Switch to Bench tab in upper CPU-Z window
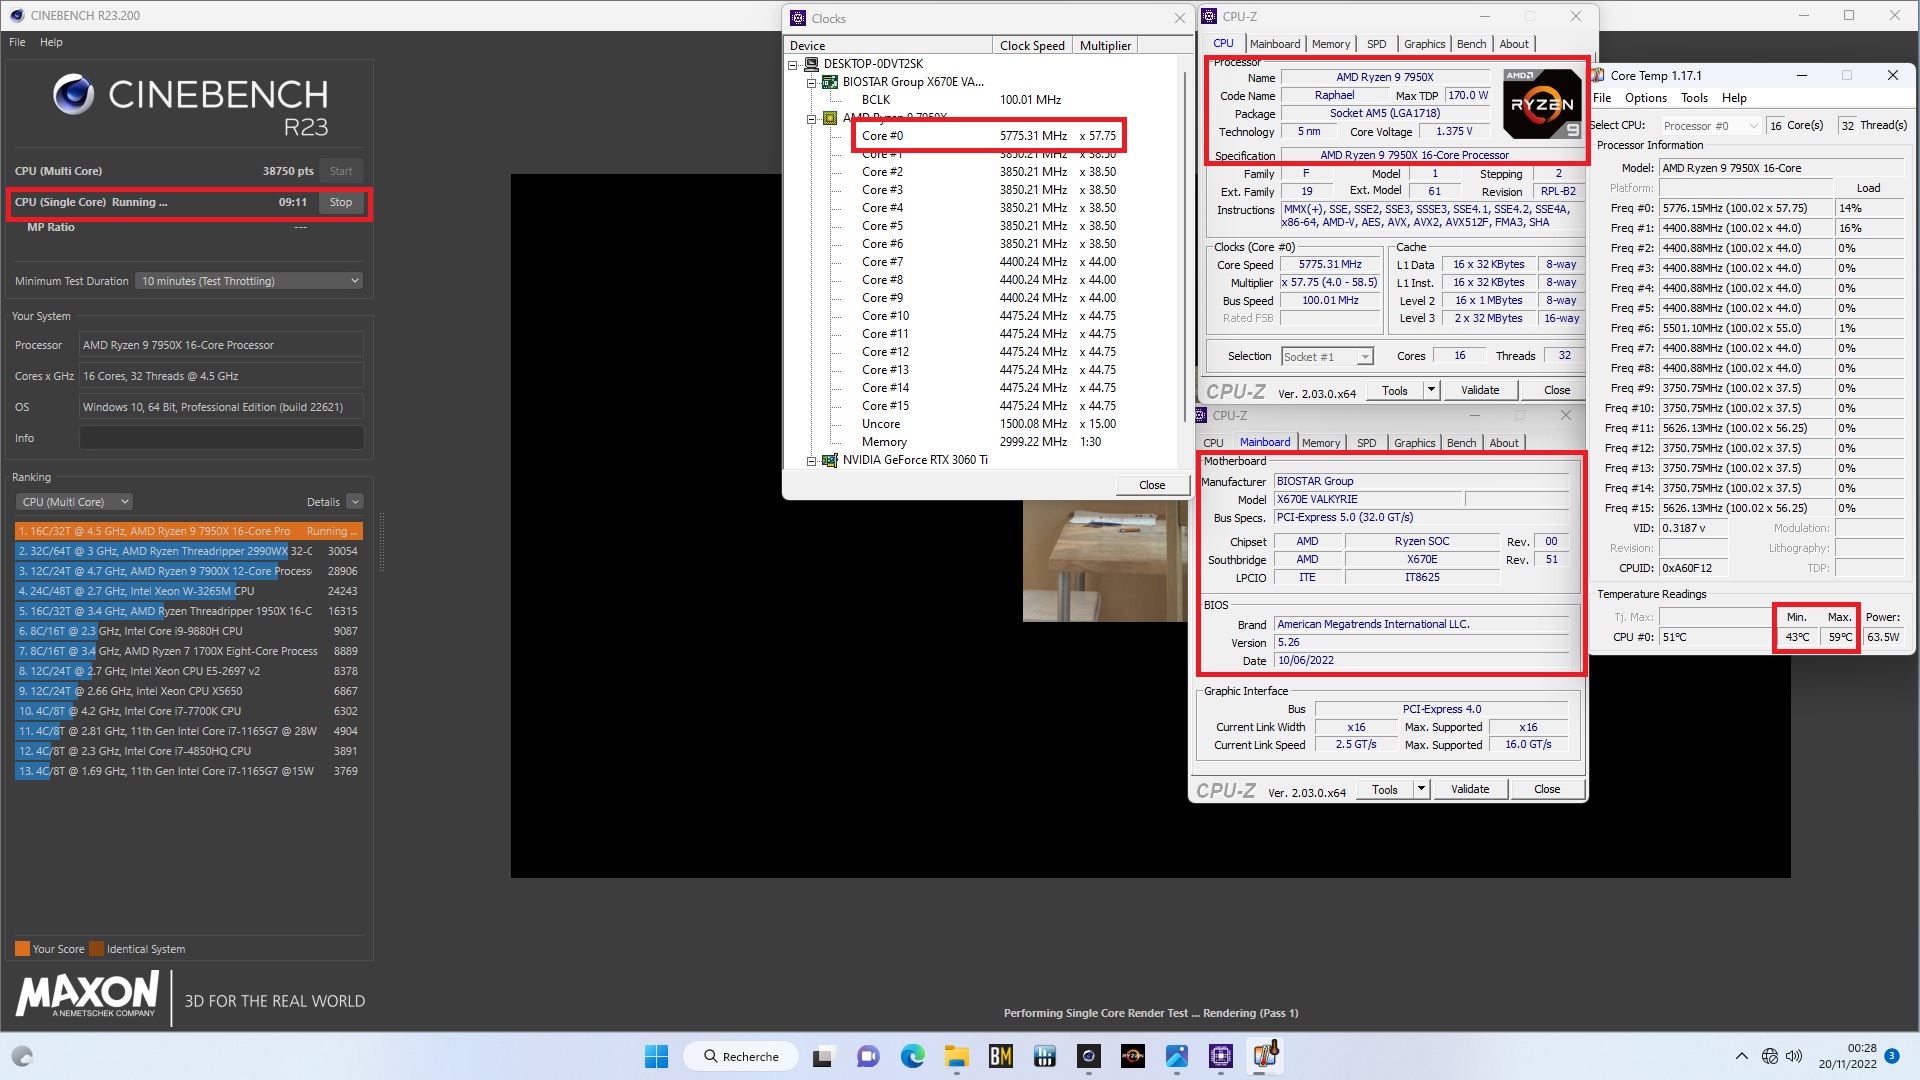This screenshot has height=1080, width=1920. (x=1471, y=44)
